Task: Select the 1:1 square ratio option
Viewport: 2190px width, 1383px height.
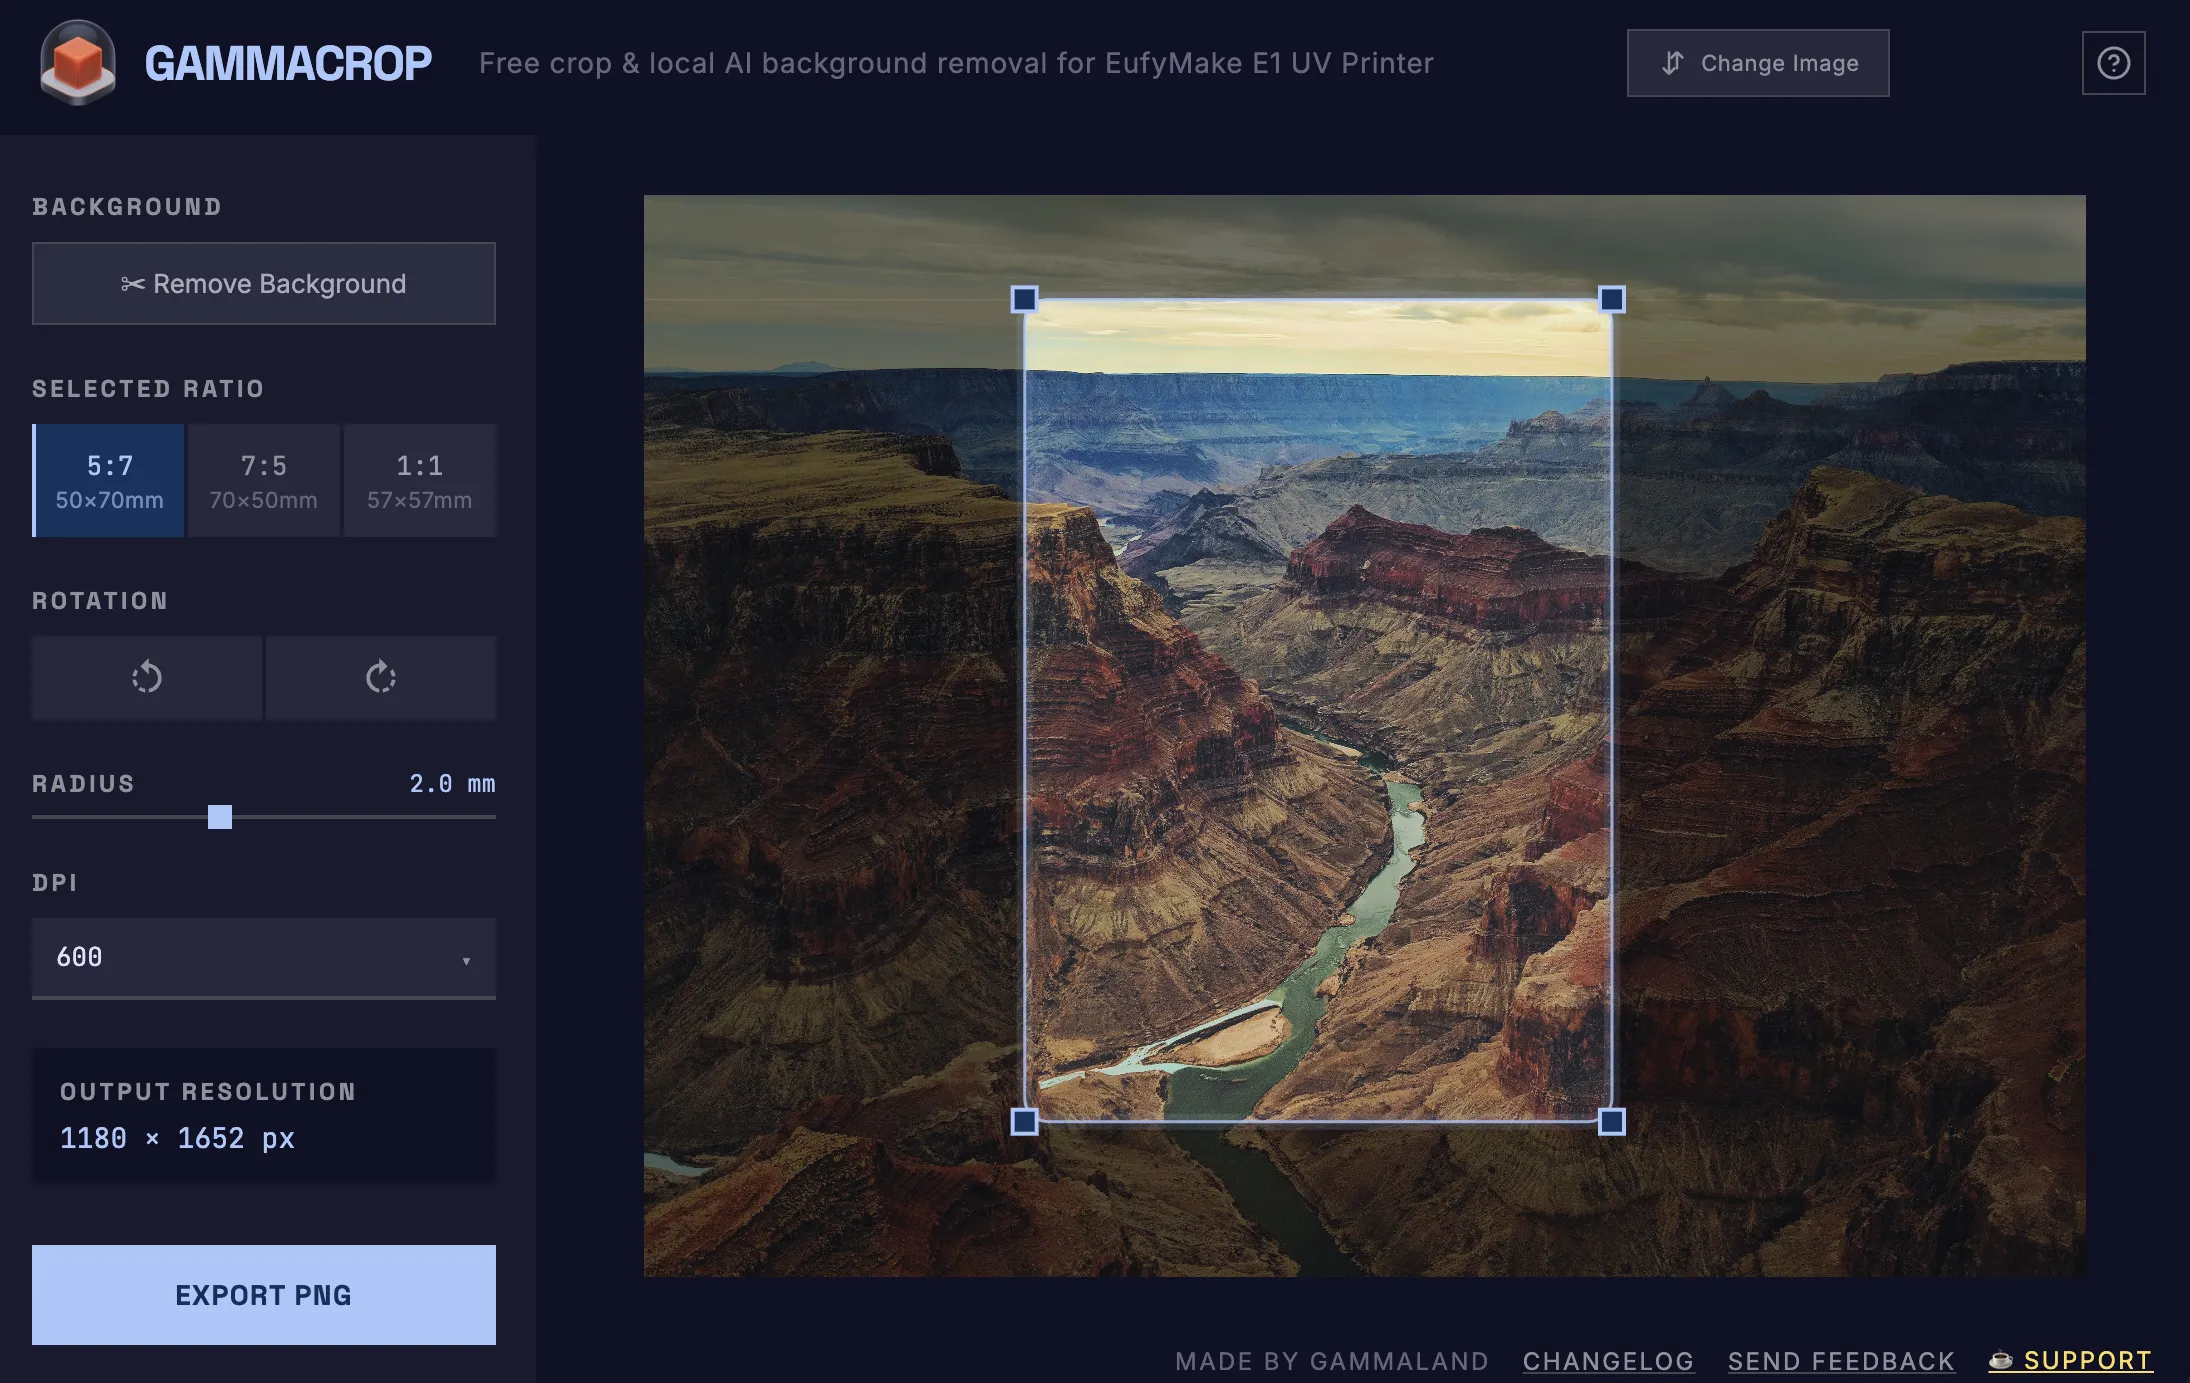Action: (420, 480)
